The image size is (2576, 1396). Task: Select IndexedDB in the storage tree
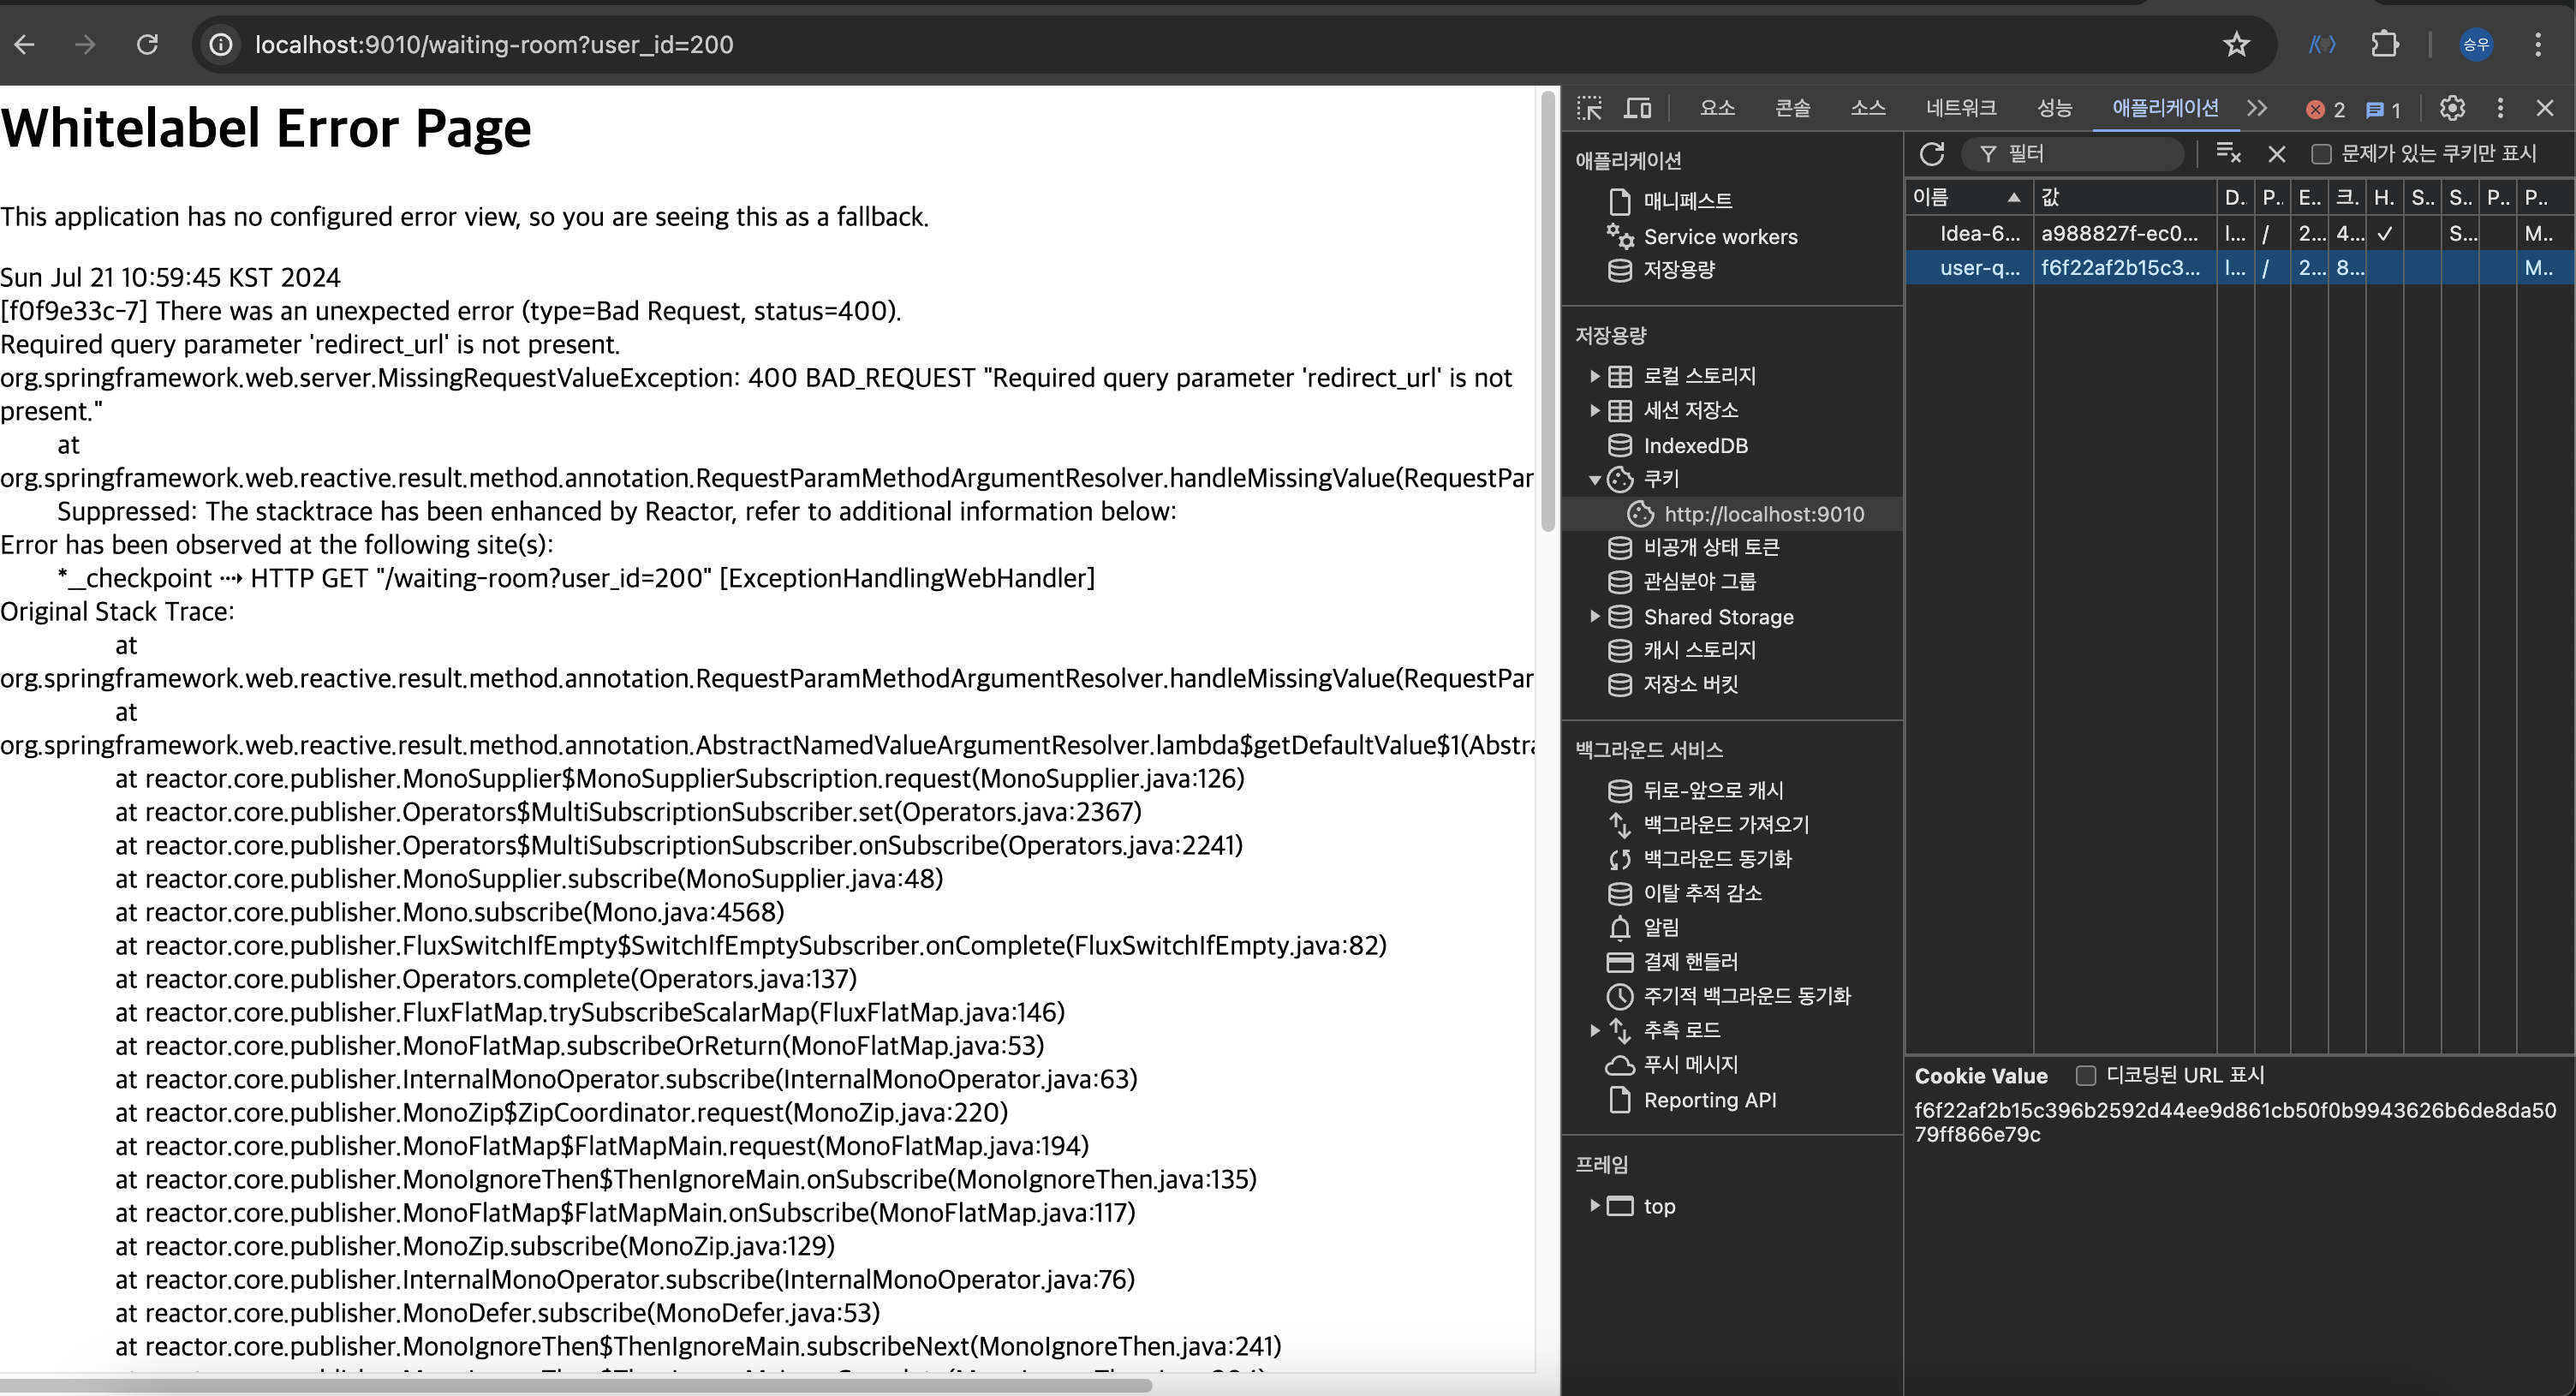pyautogui.click(x=1695, y=446)
